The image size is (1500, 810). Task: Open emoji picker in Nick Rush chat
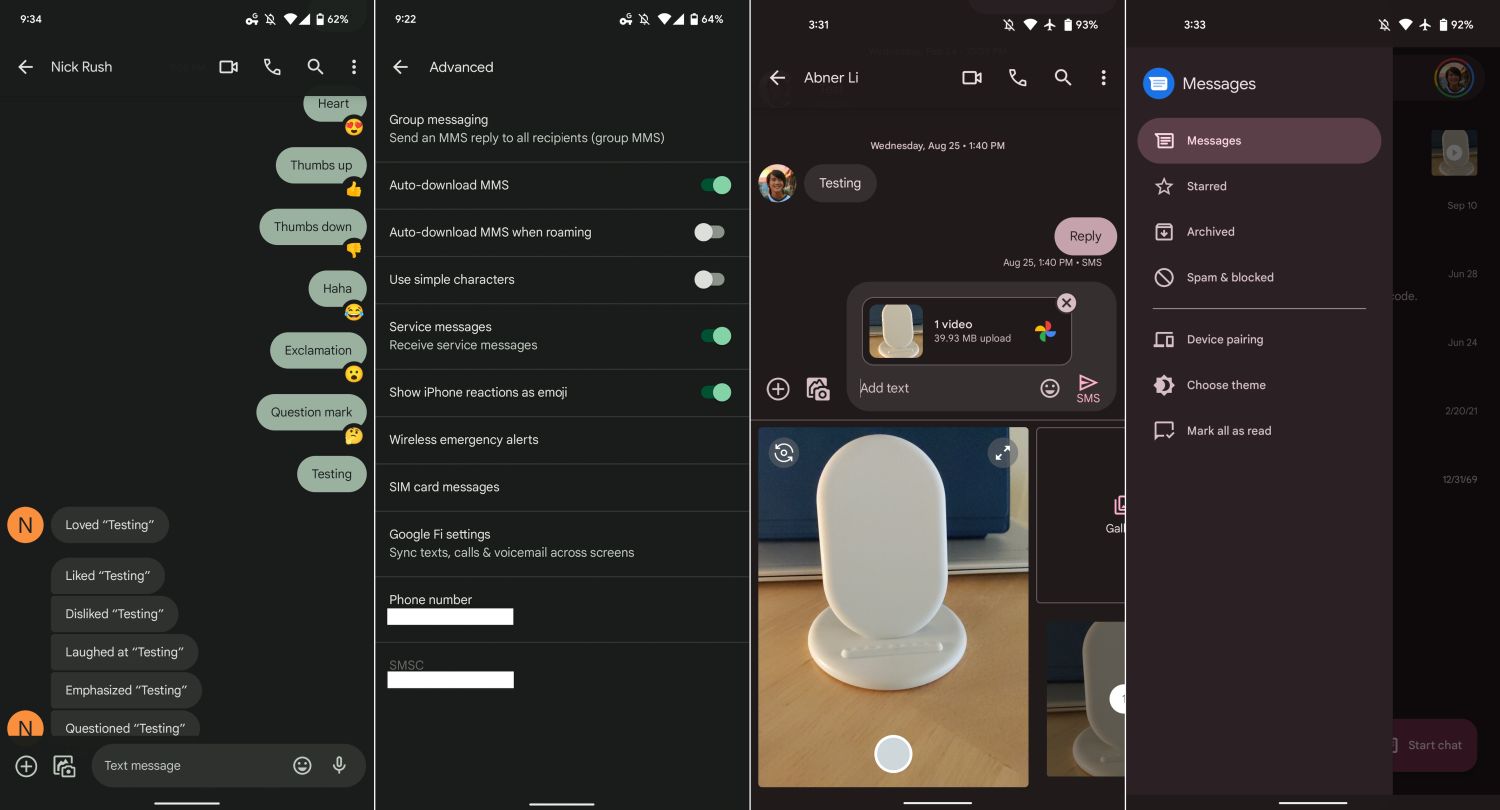tap(302, 765)
